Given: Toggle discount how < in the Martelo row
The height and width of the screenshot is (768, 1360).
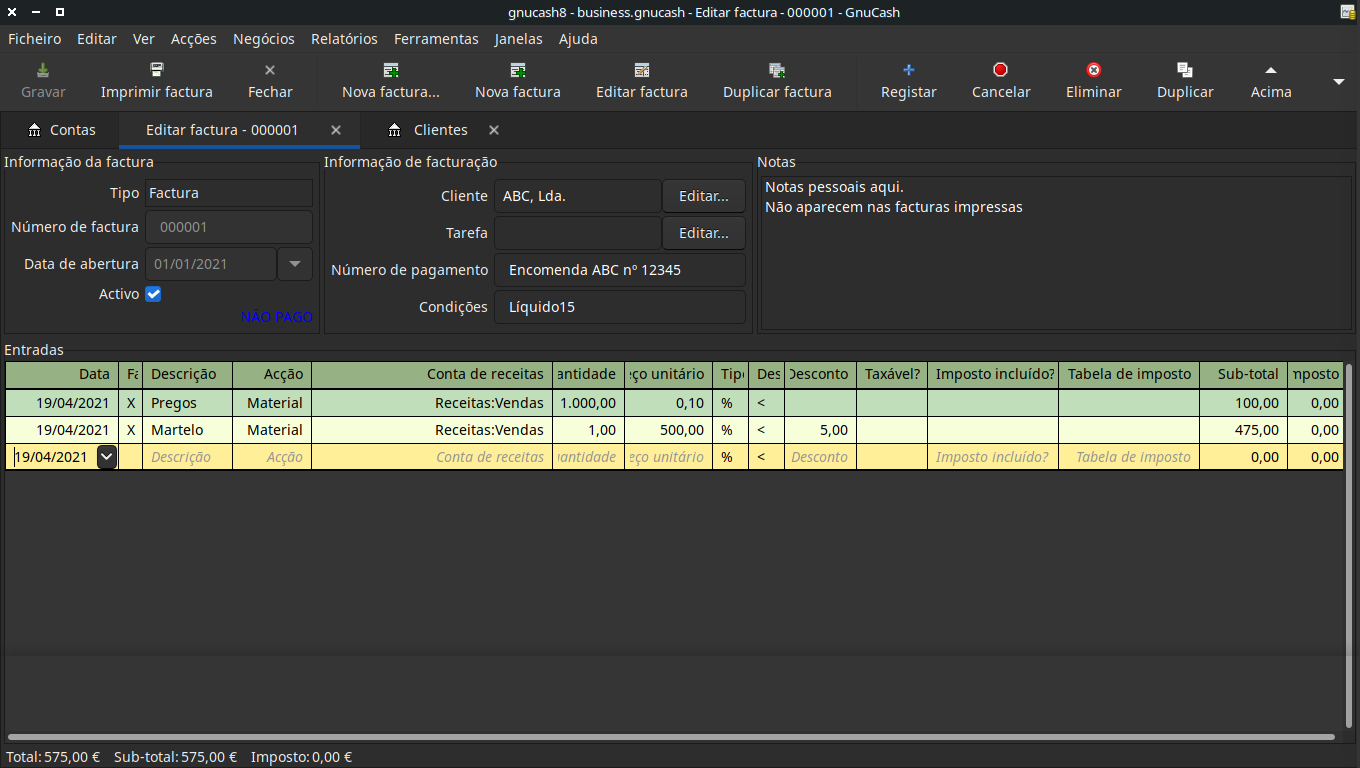Looking at the screenshot, I should tap(766, 430).
